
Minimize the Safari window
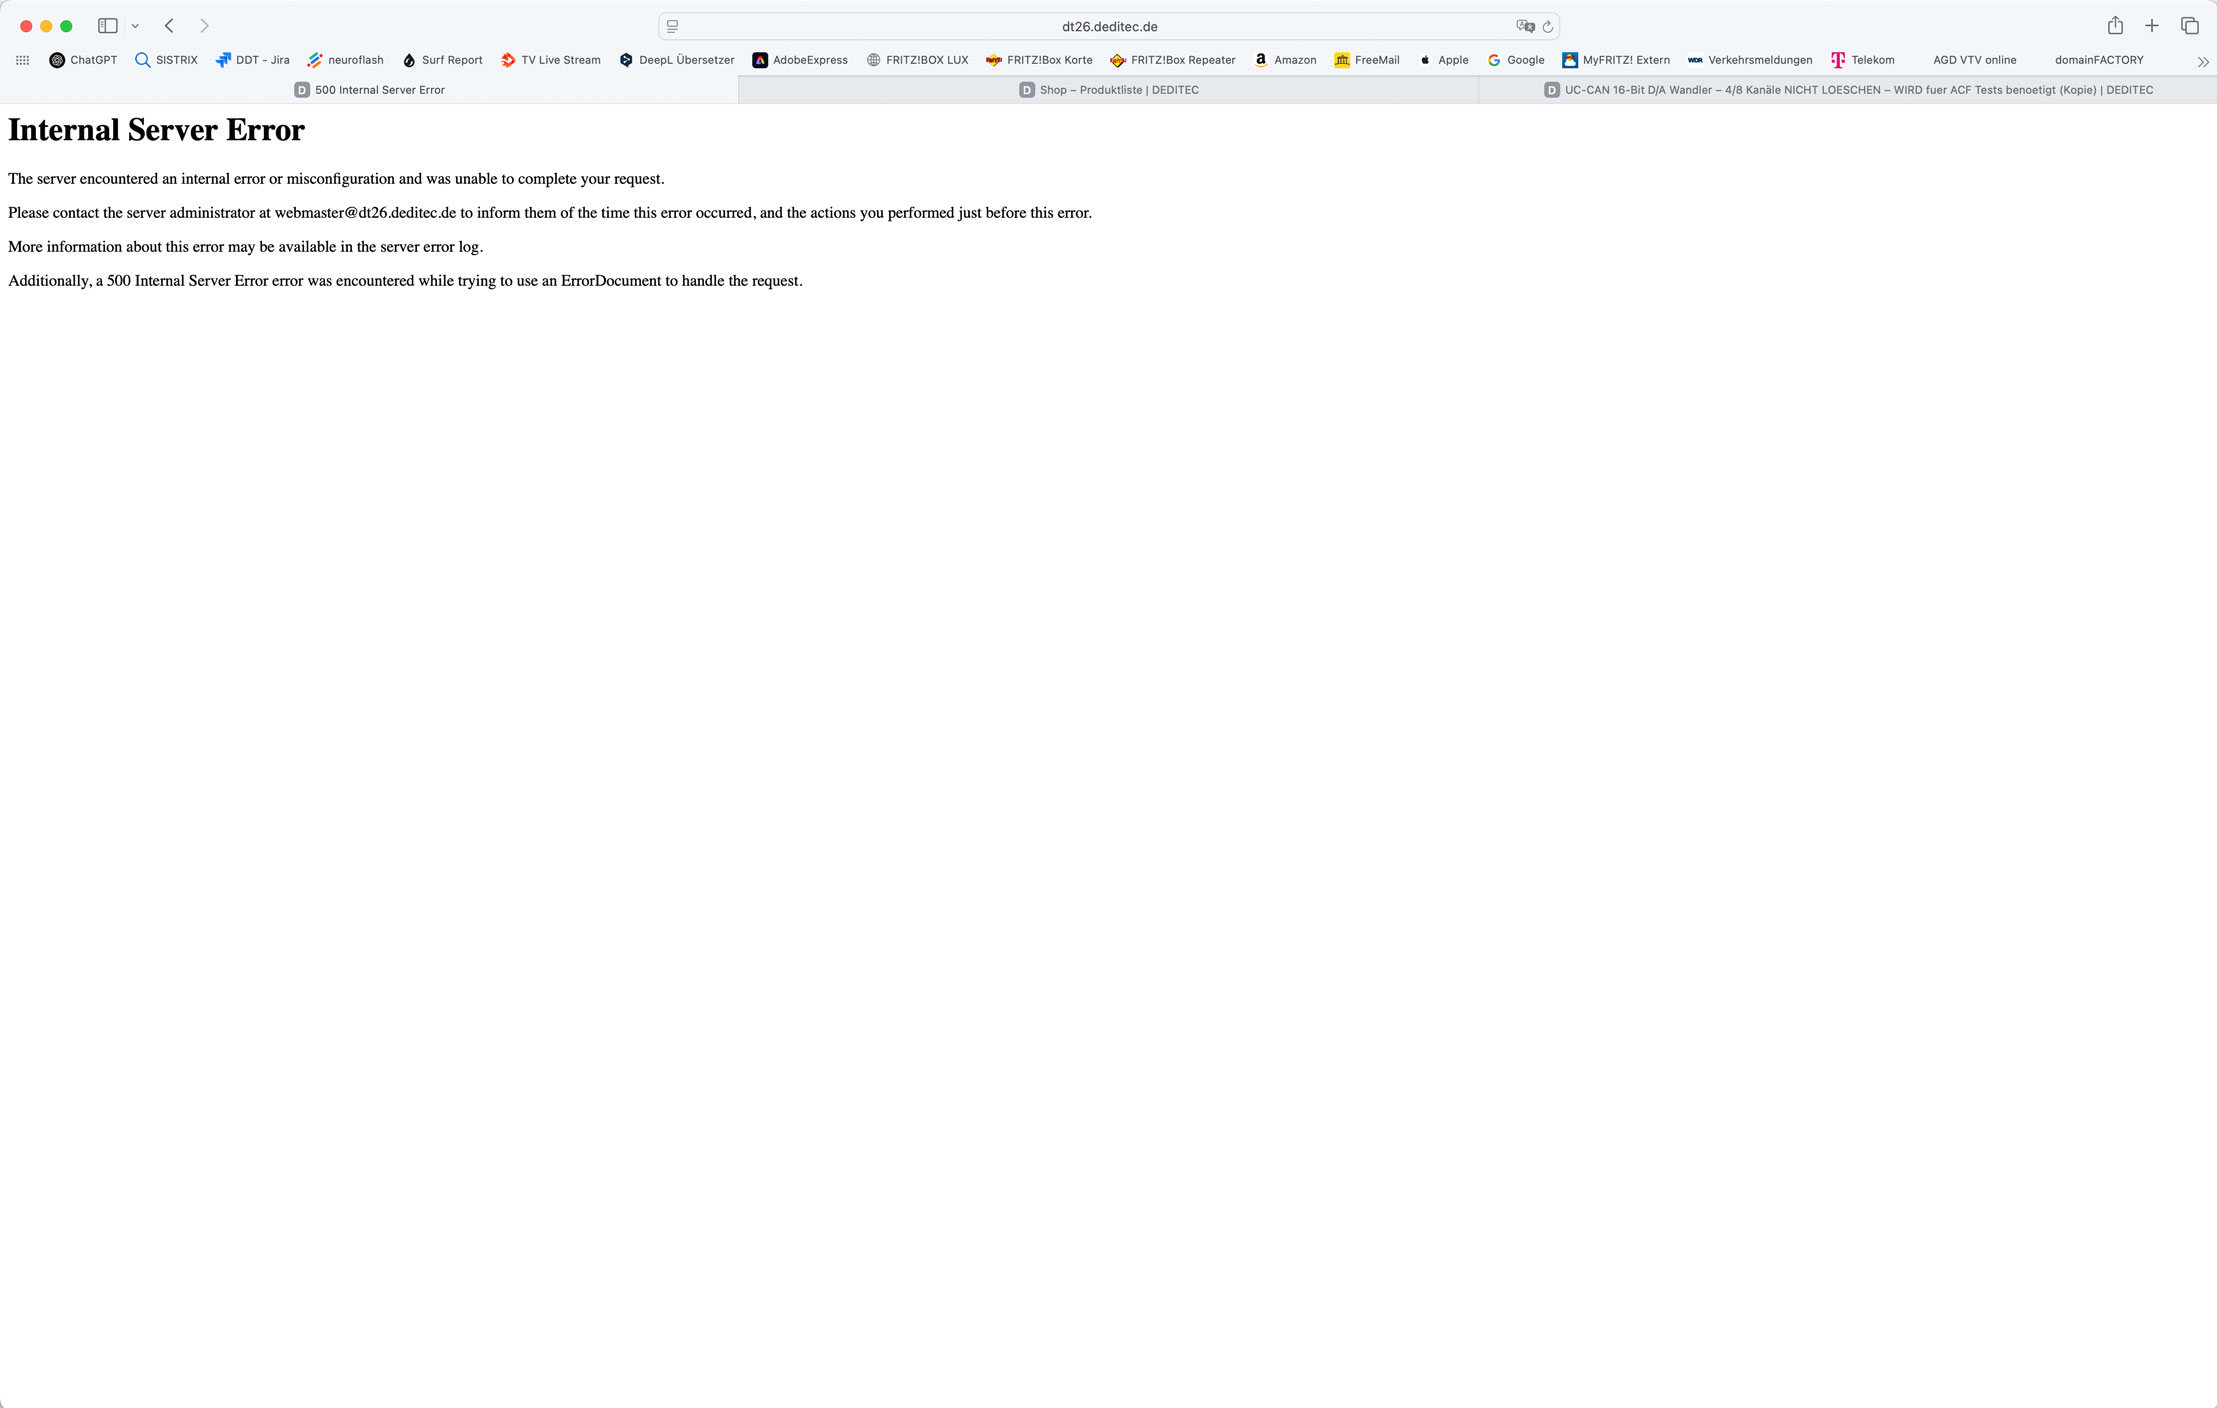pos(46,26)
